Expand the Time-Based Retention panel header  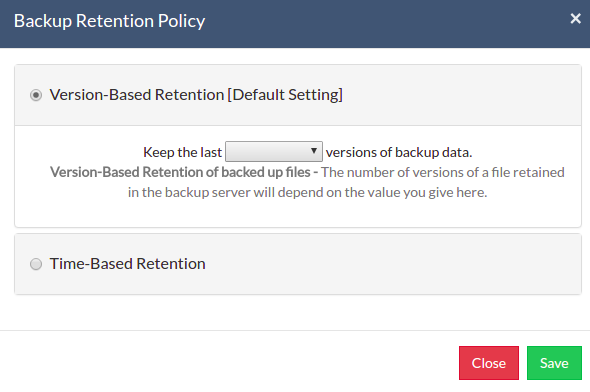pyautogui.click(x=298, y=264)
